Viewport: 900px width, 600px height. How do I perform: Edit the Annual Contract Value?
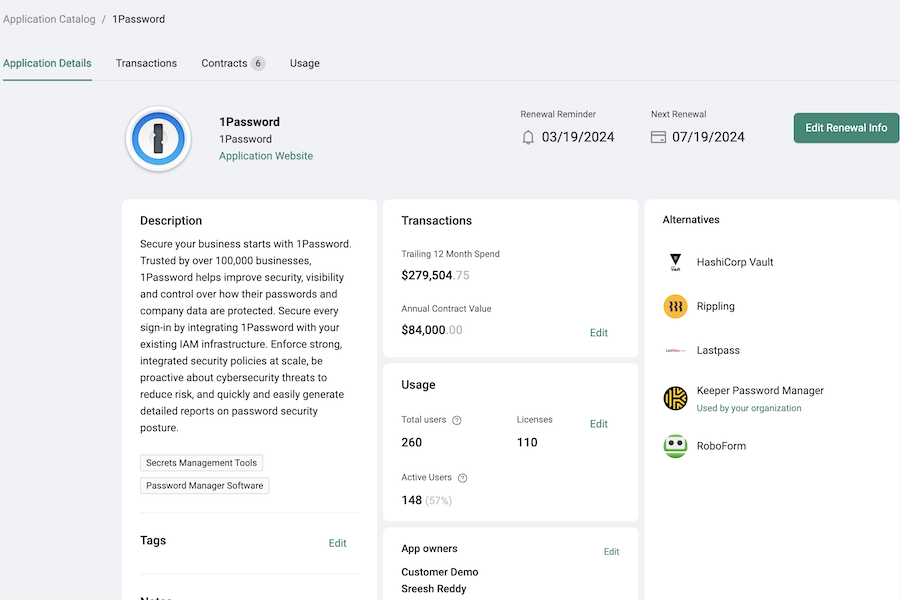(x=598, y=333)
